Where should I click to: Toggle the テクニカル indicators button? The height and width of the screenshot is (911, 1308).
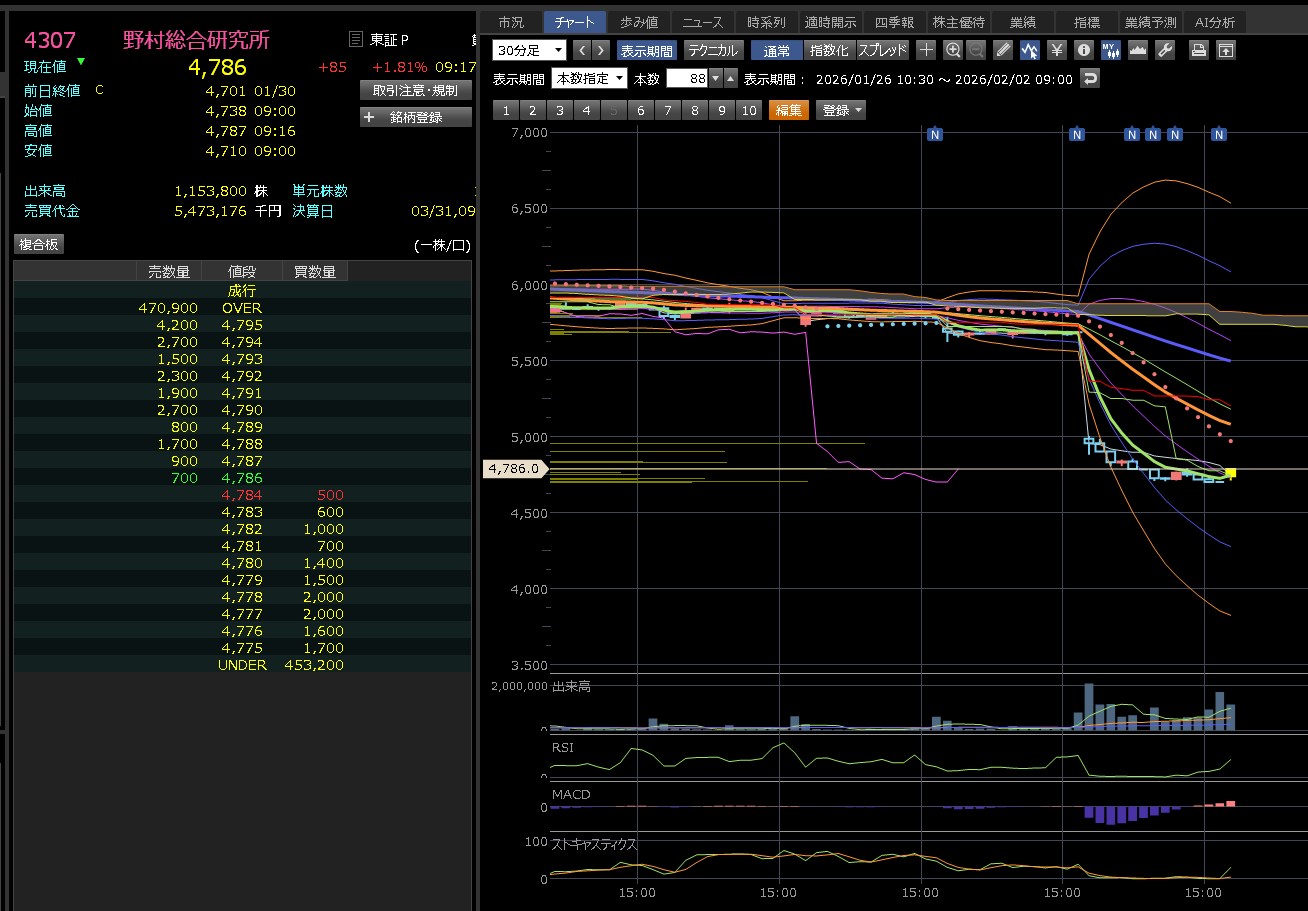[x=713, y=50]
